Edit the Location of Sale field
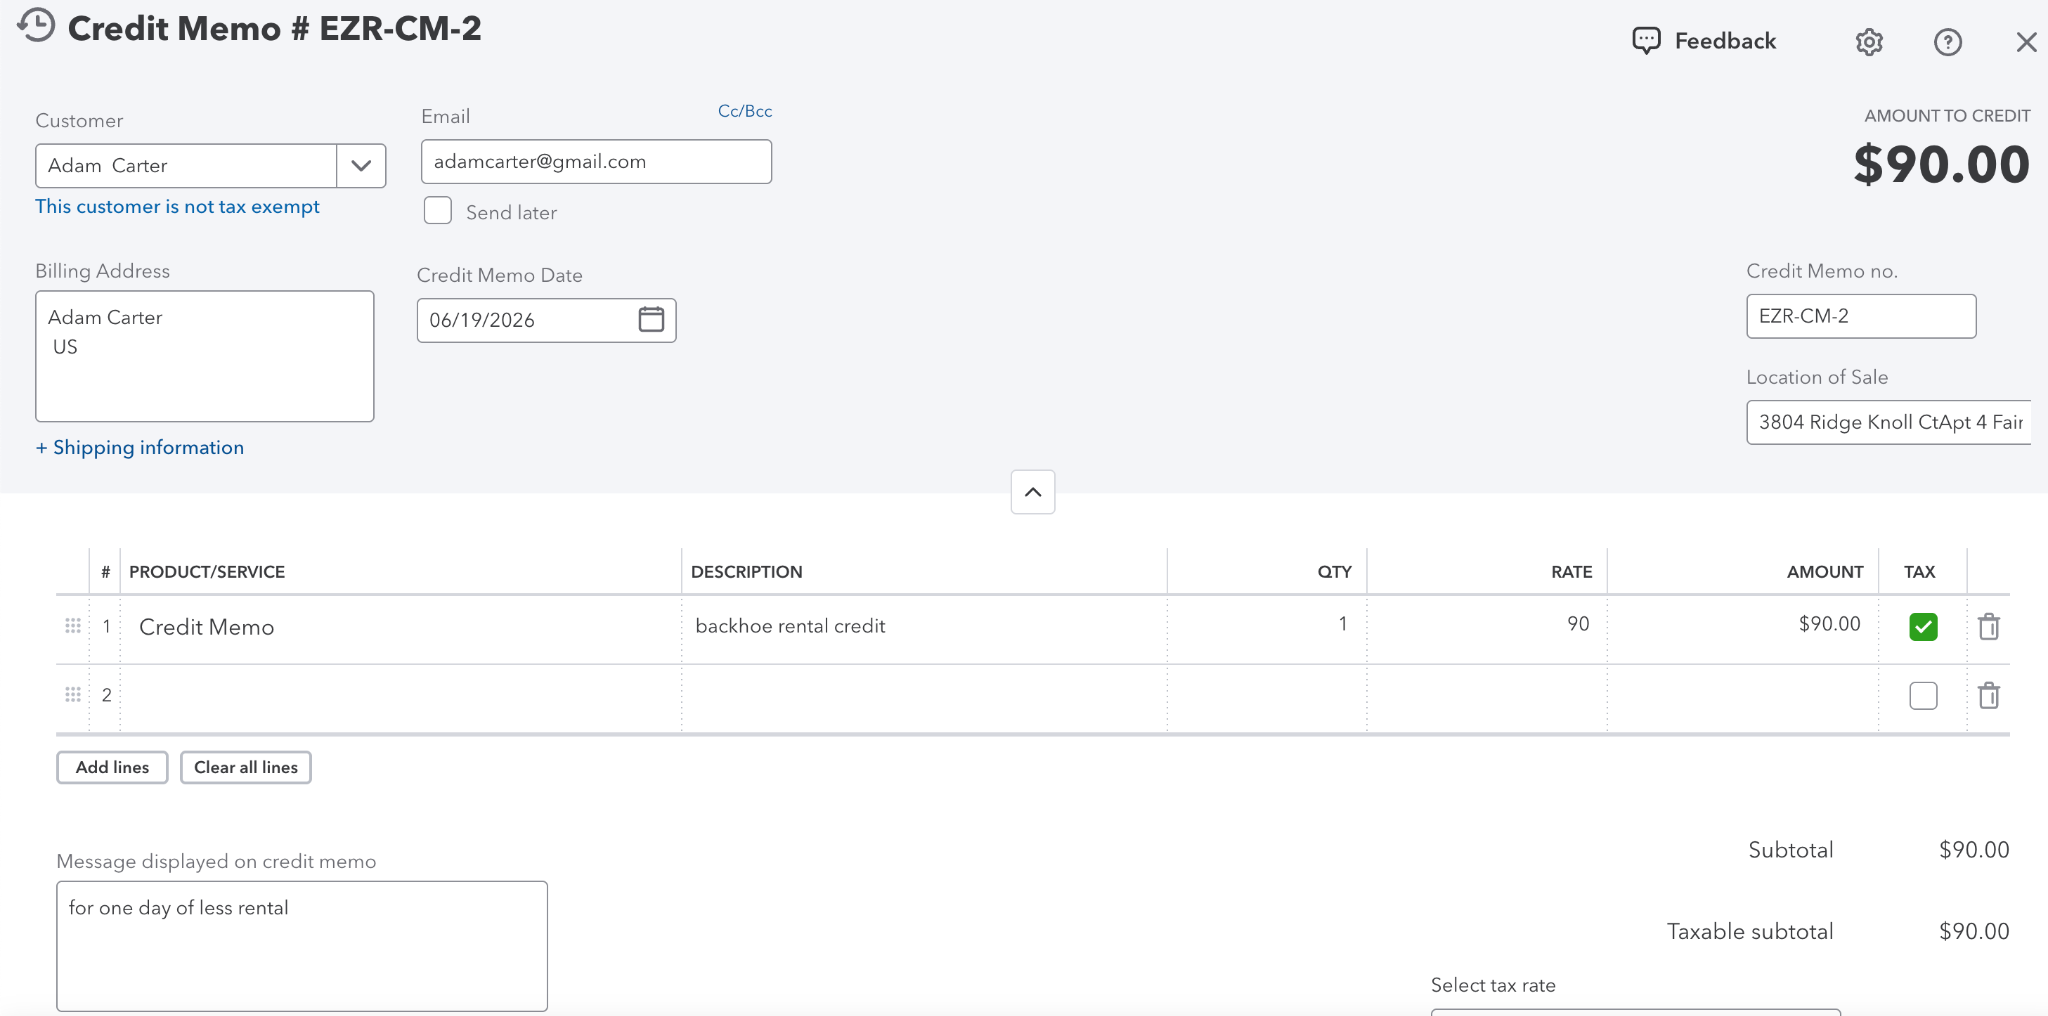 1889,422
